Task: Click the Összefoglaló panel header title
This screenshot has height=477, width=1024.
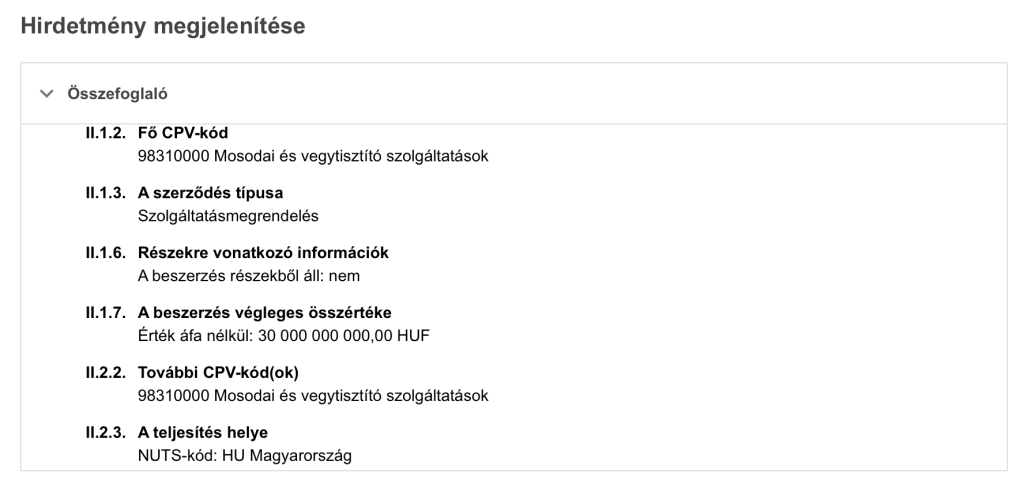Action: pos(117,94)
